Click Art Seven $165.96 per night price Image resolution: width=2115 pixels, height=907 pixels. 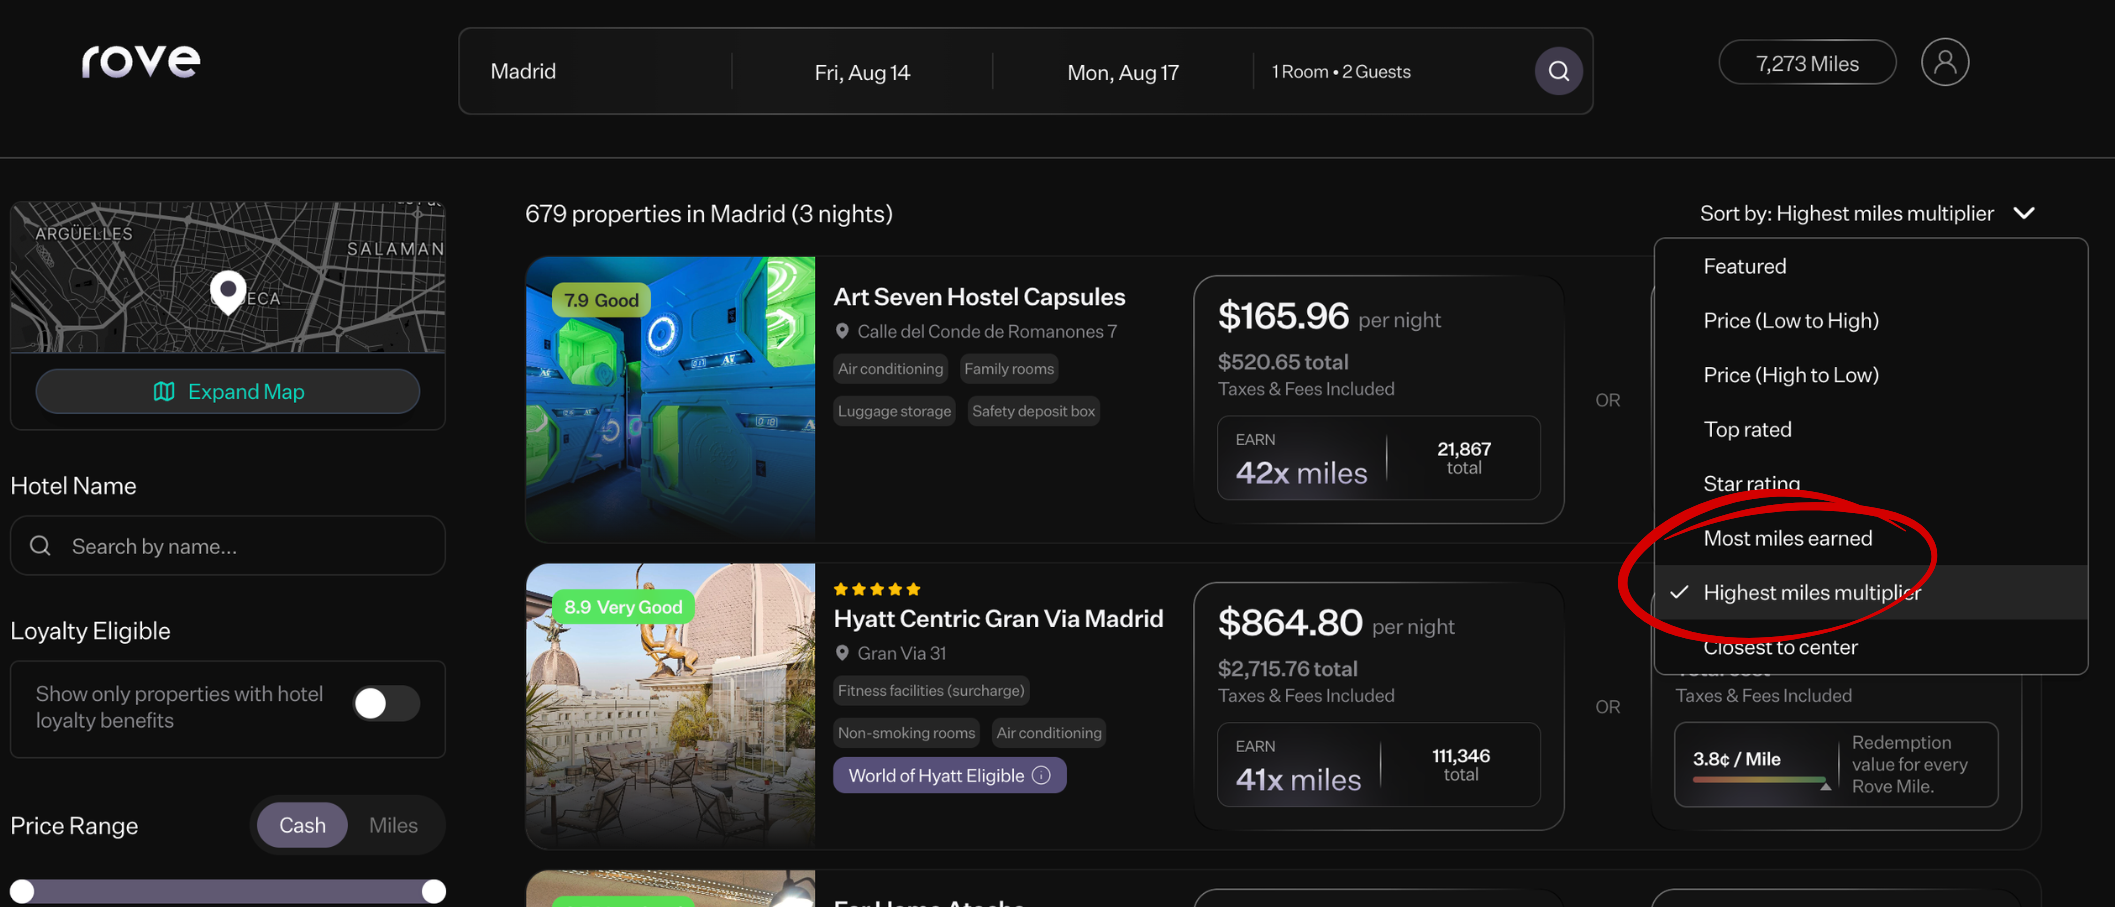[x=1329, y=317]
